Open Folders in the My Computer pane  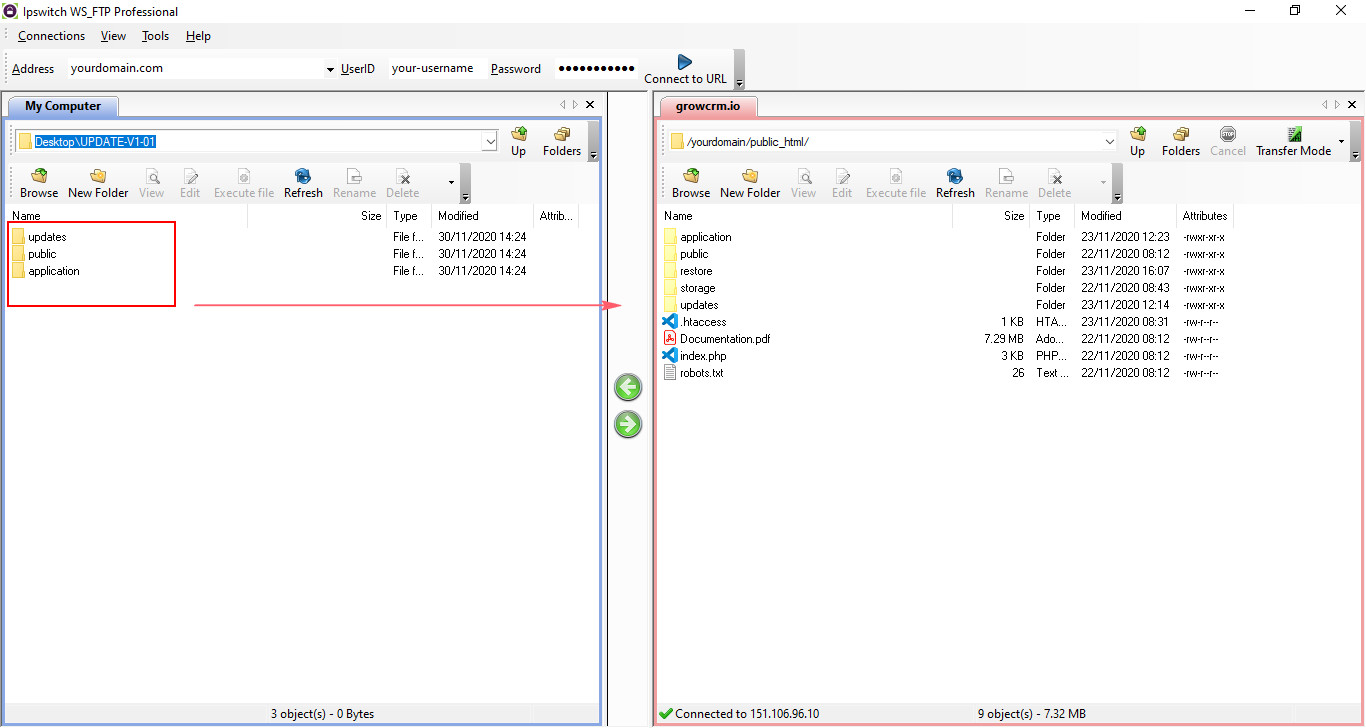[562, 141]
